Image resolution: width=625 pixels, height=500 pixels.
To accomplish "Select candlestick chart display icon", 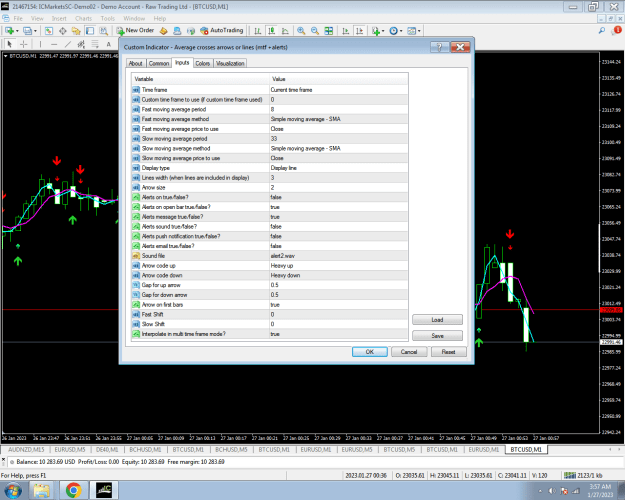I will tap(271, 31).
